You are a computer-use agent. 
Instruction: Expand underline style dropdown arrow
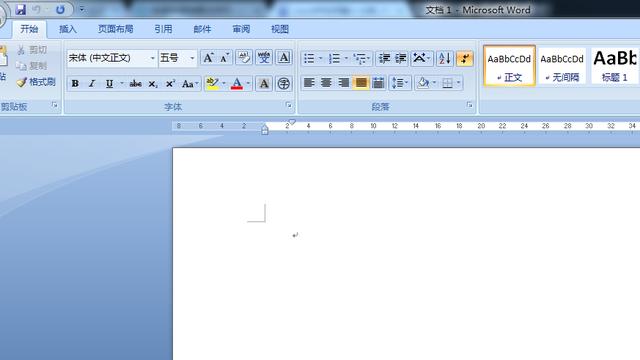122,84
